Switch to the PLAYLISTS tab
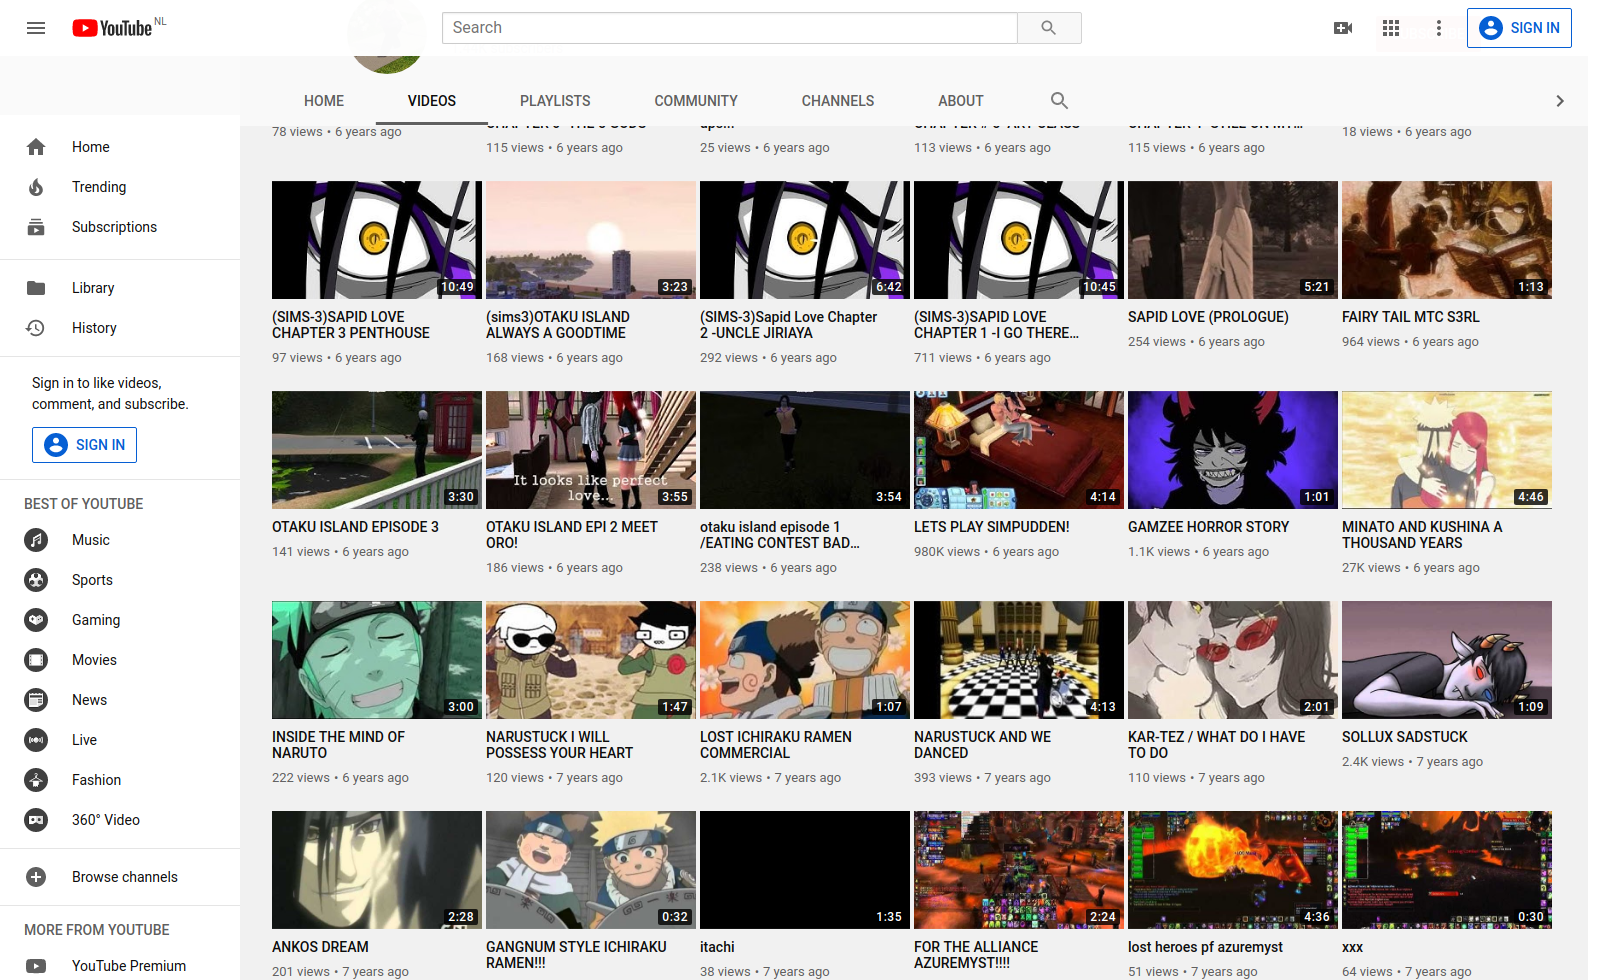The height and width of the screenshot is (980, 1603). click(x=555, y=101)
